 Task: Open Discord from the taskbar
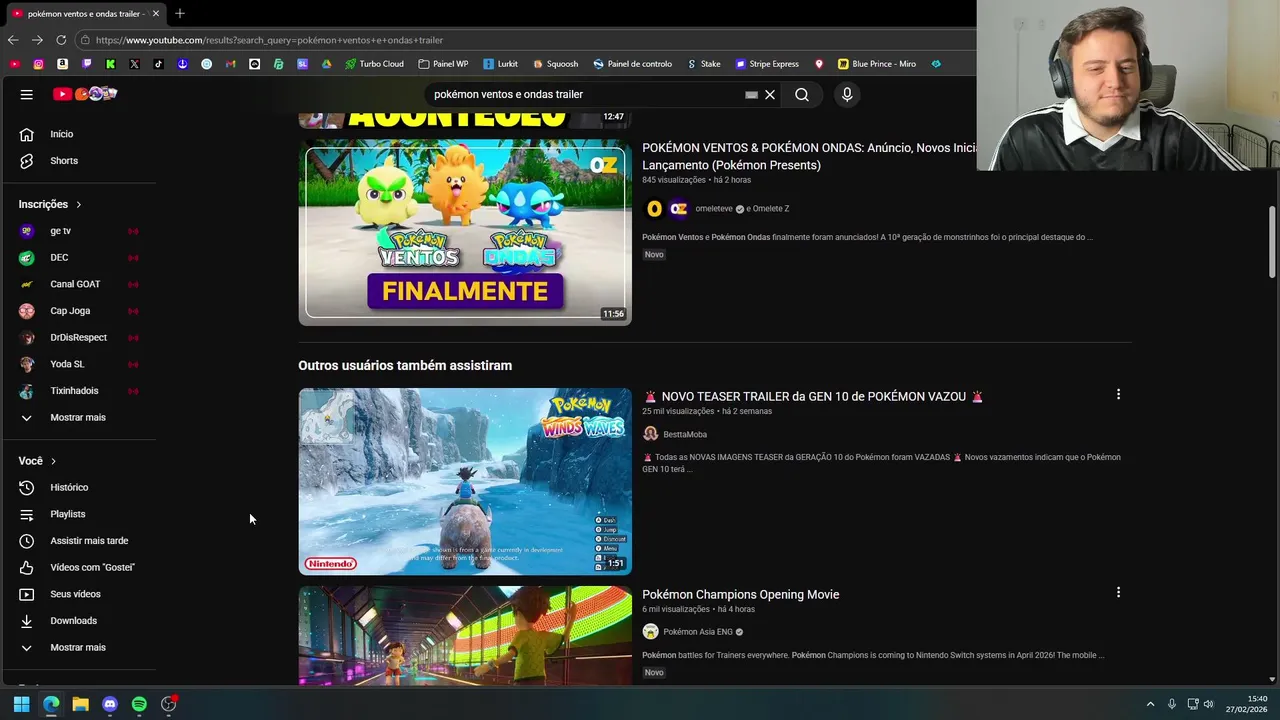[110, 704]
